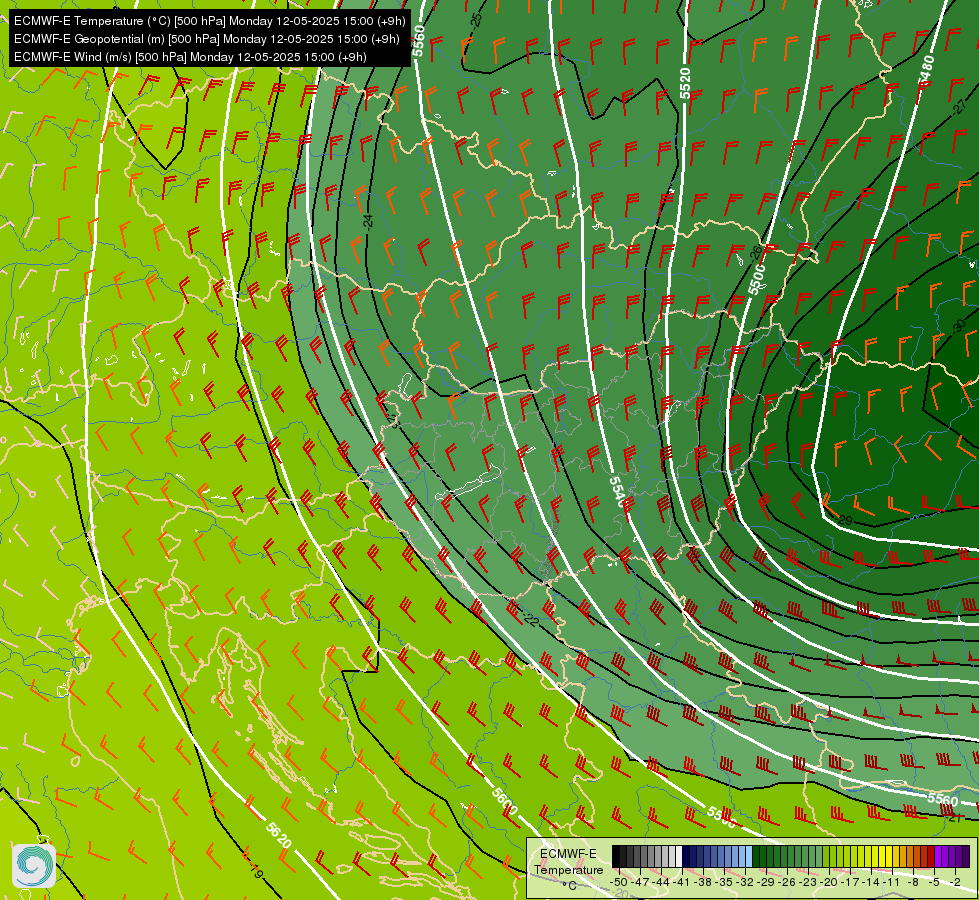Screen dimensions: 979x900
Task: Click the legend scale value -20
Action: [829, 882]
